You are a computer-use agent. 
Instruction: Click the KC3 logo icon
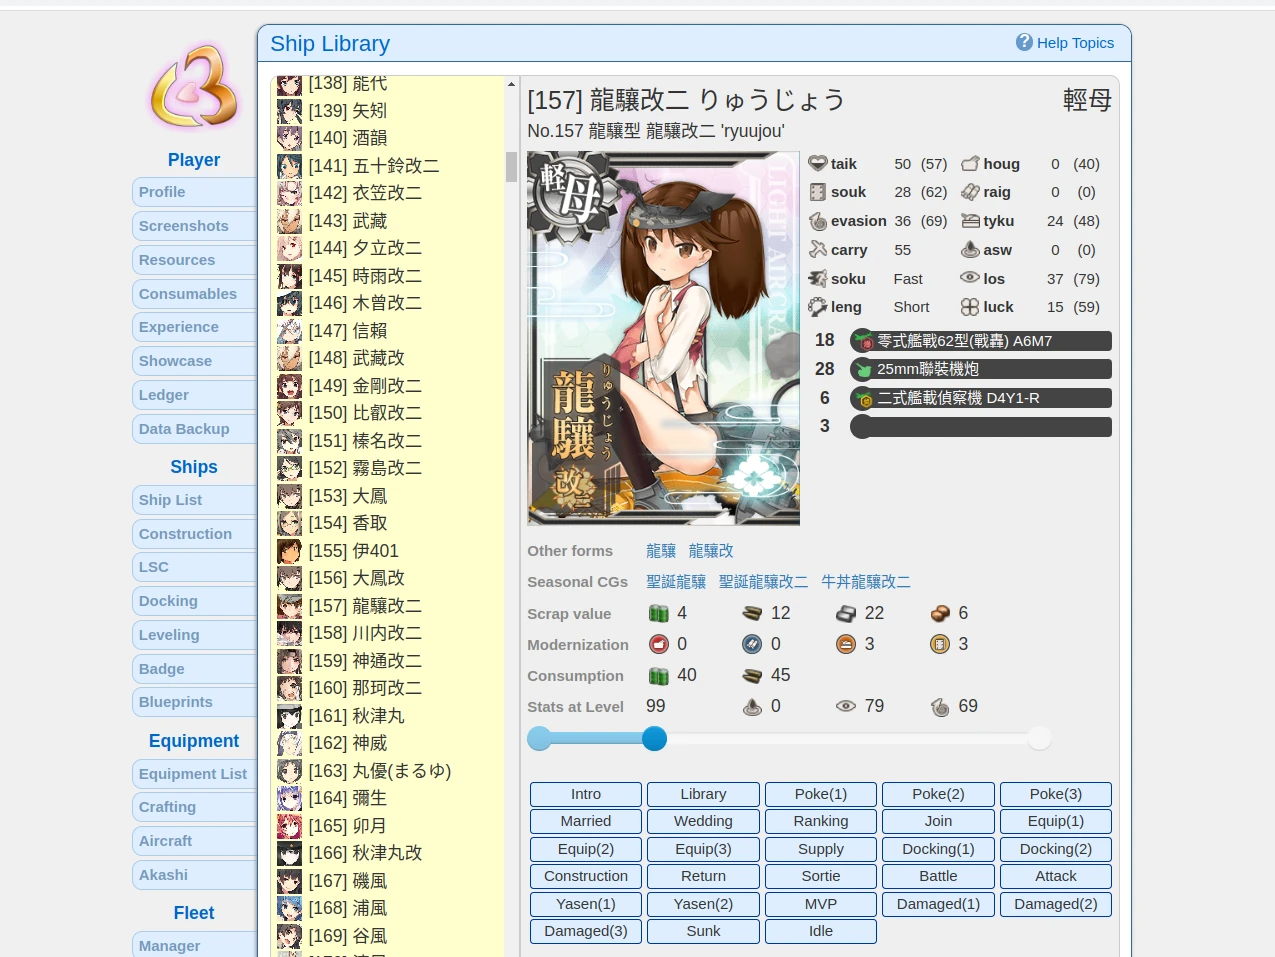pos(194,86)
